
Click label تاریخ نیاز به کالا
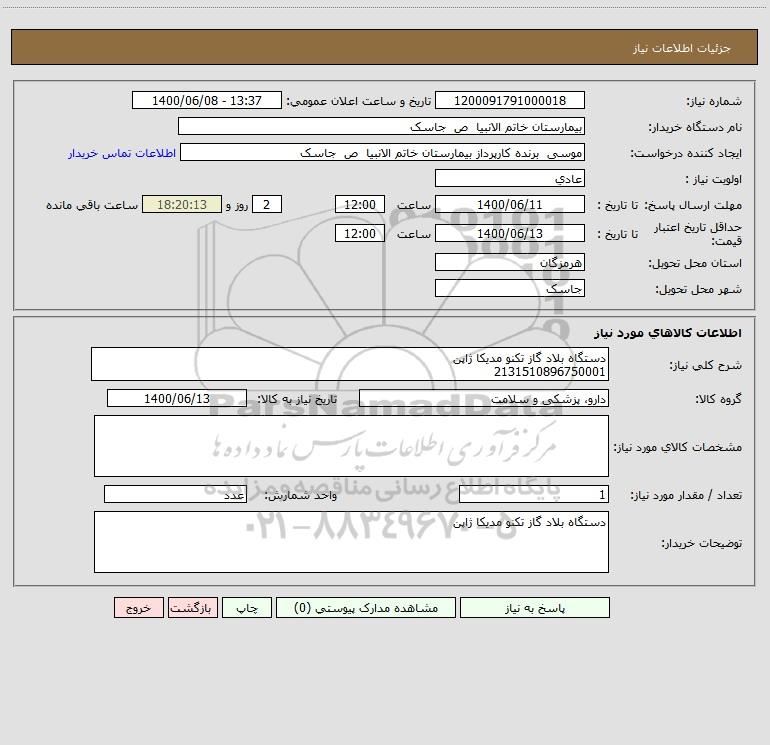(x=297, y=399)
